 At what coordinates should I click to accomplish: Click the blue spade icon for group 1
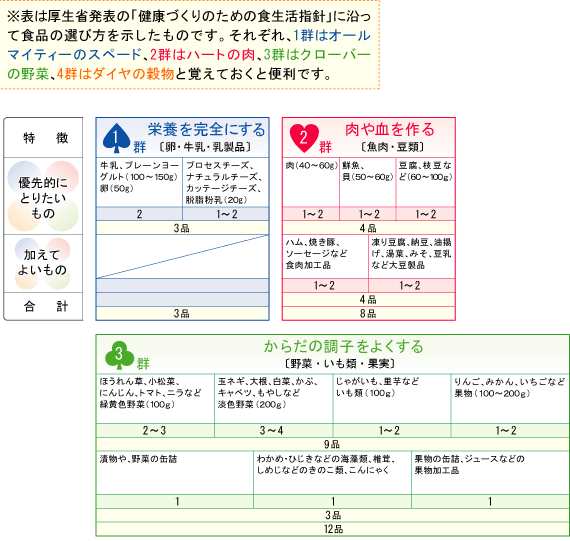(x=116, y=138)
